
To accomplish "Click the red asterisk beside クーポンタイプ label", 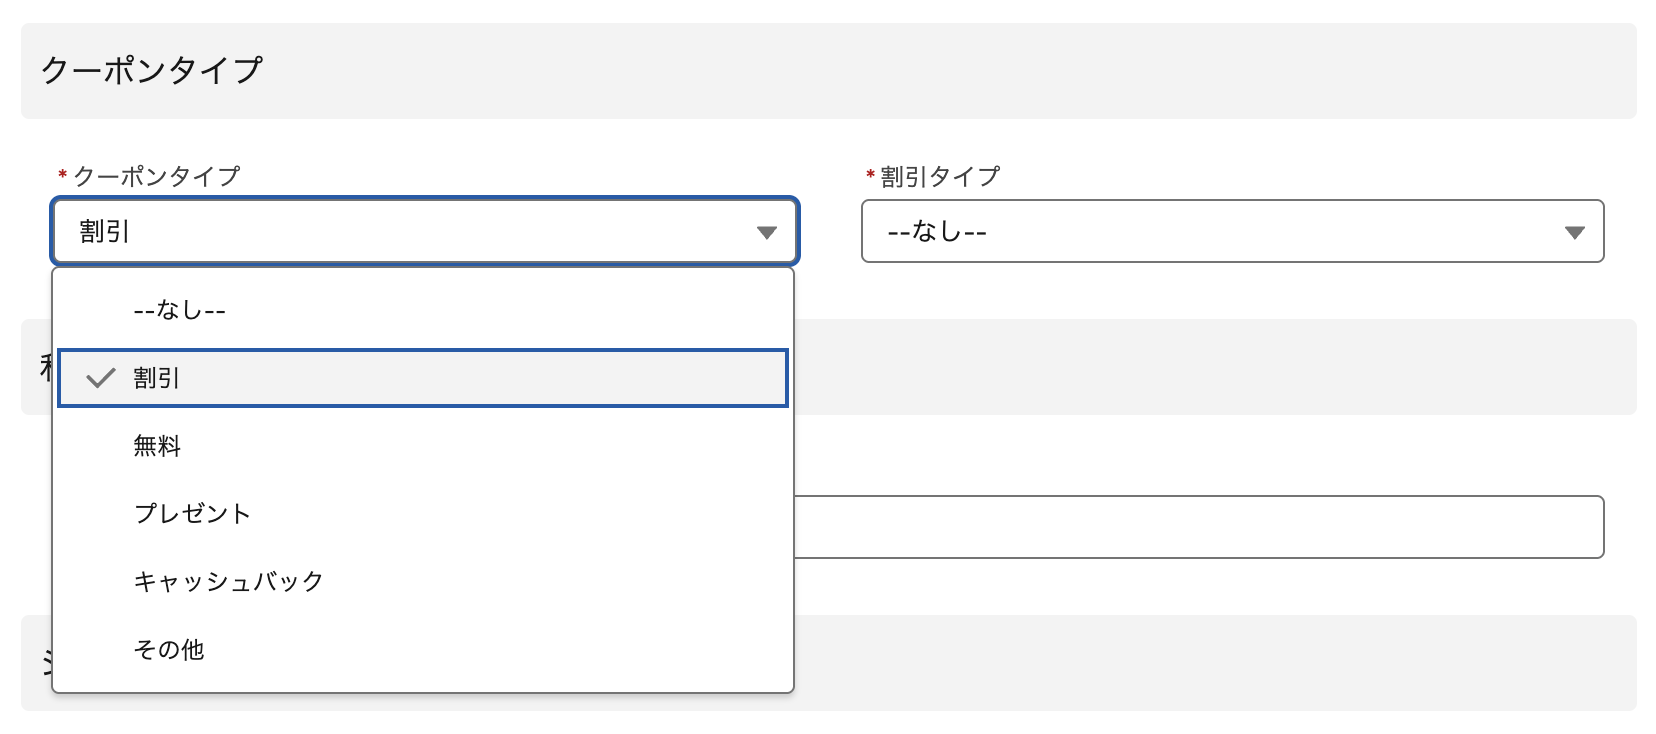I will 62,177.
